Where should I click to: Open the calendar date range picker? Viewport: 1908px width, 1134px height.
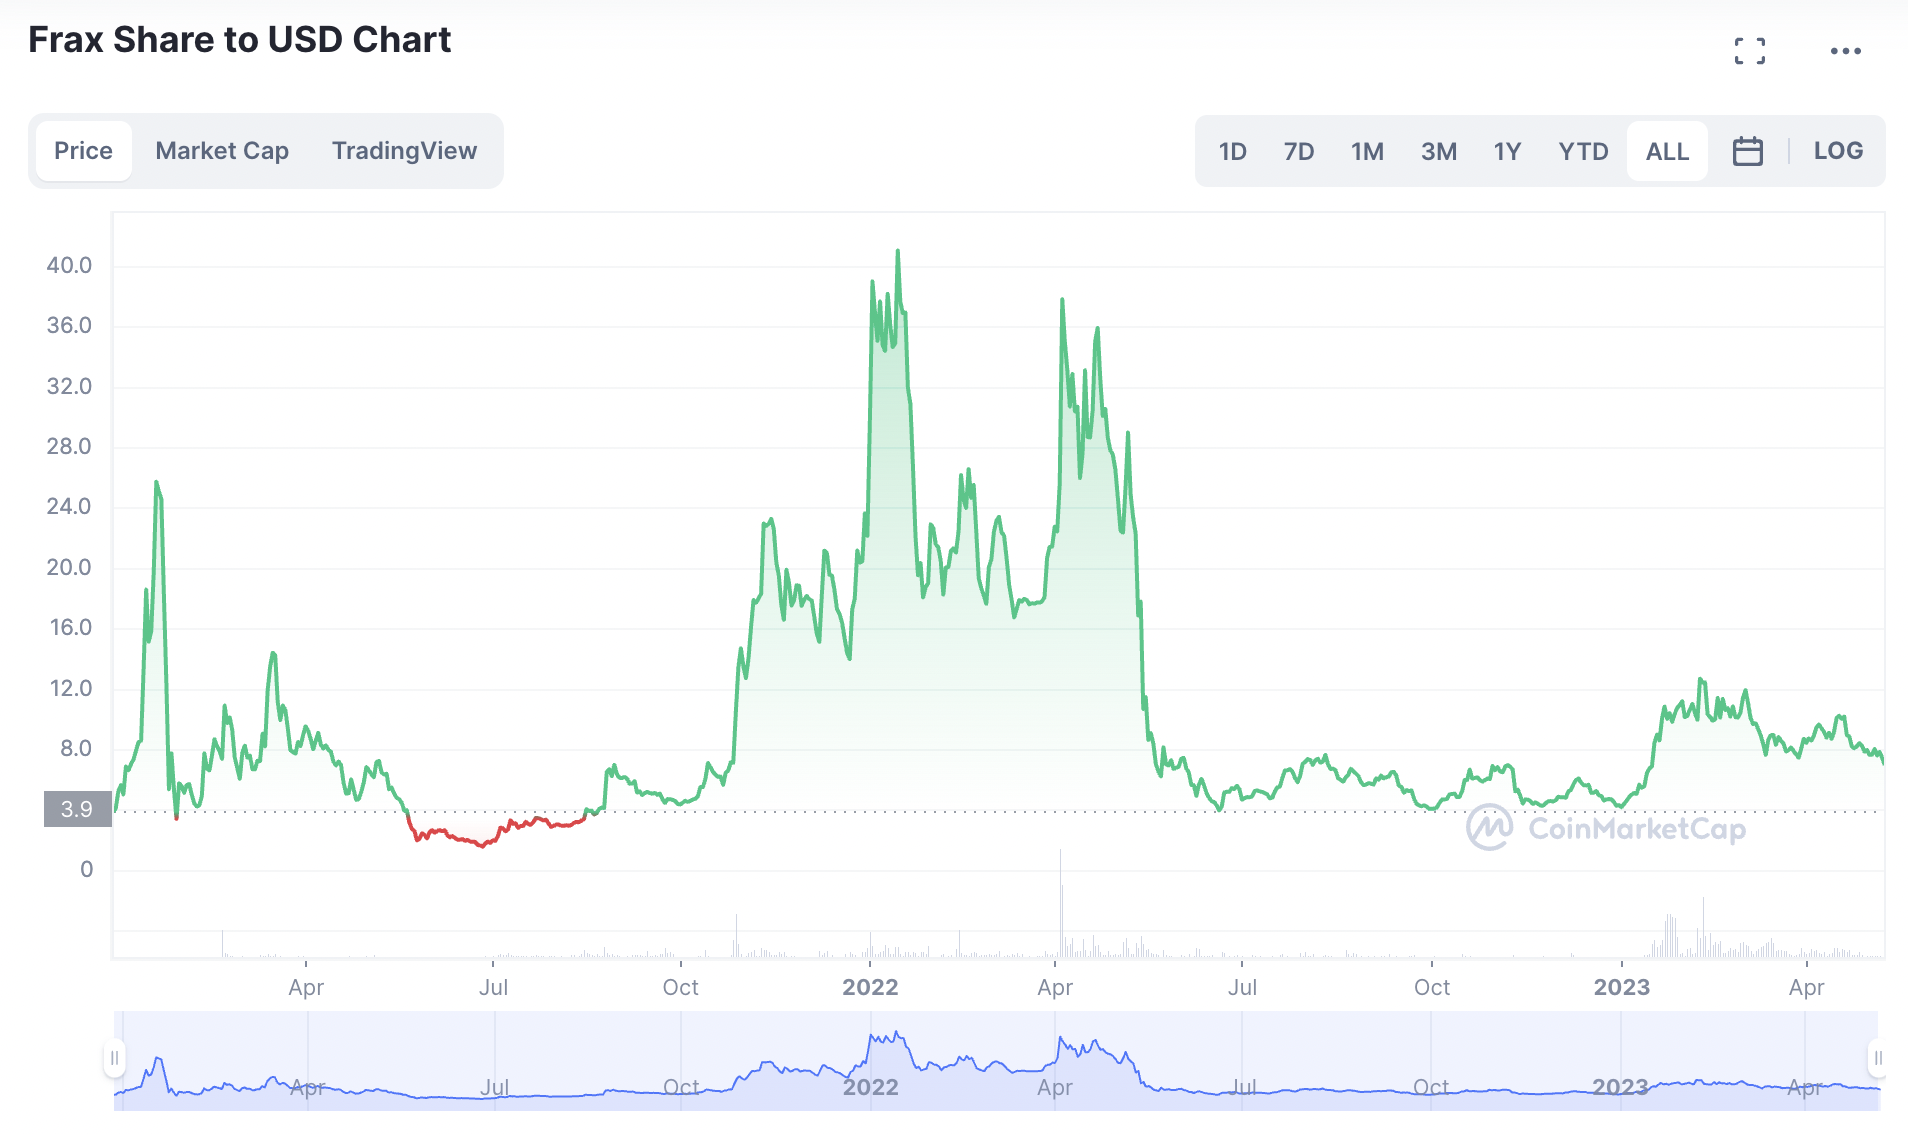[1747, 151]
